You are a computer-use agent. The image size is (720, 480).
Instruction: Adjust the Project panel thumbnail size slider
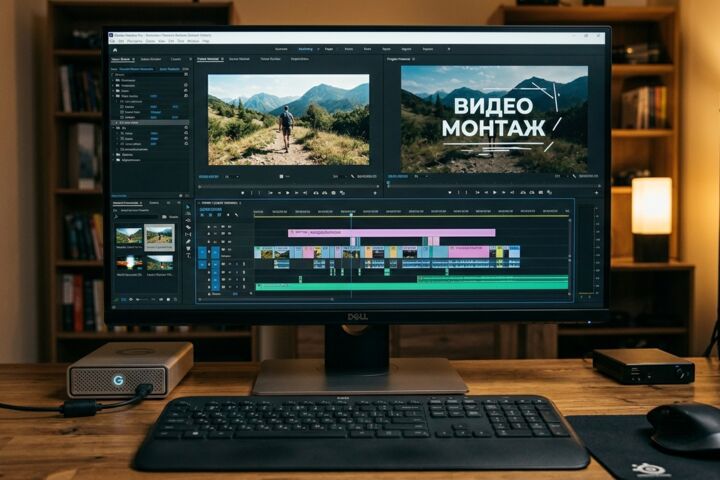coord(142,299)
